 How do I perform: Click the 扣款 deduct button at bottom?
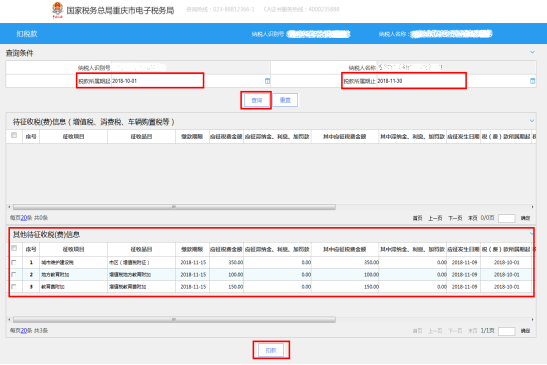pos(271,350)
